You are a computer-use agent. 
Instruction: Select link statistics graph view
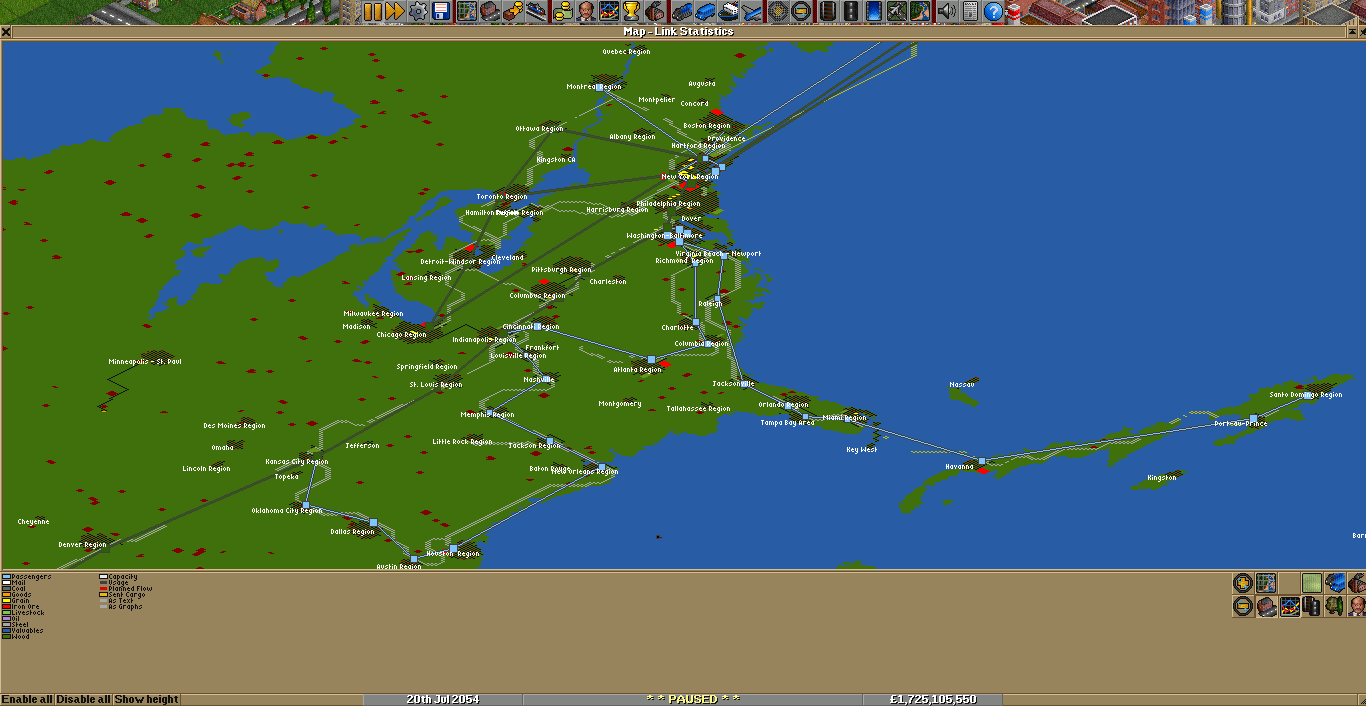coord(1289,606)
